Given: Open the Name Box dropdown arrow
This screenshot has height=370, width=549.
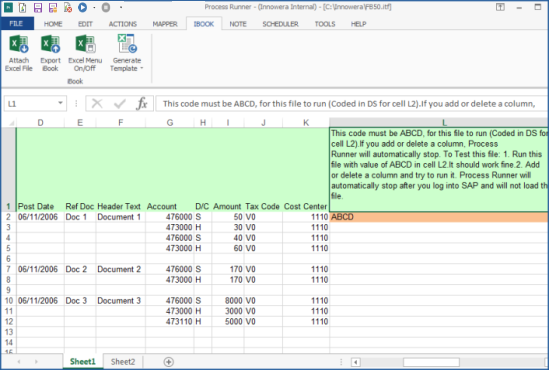Looking at the screenshot, I should point(60,103).
